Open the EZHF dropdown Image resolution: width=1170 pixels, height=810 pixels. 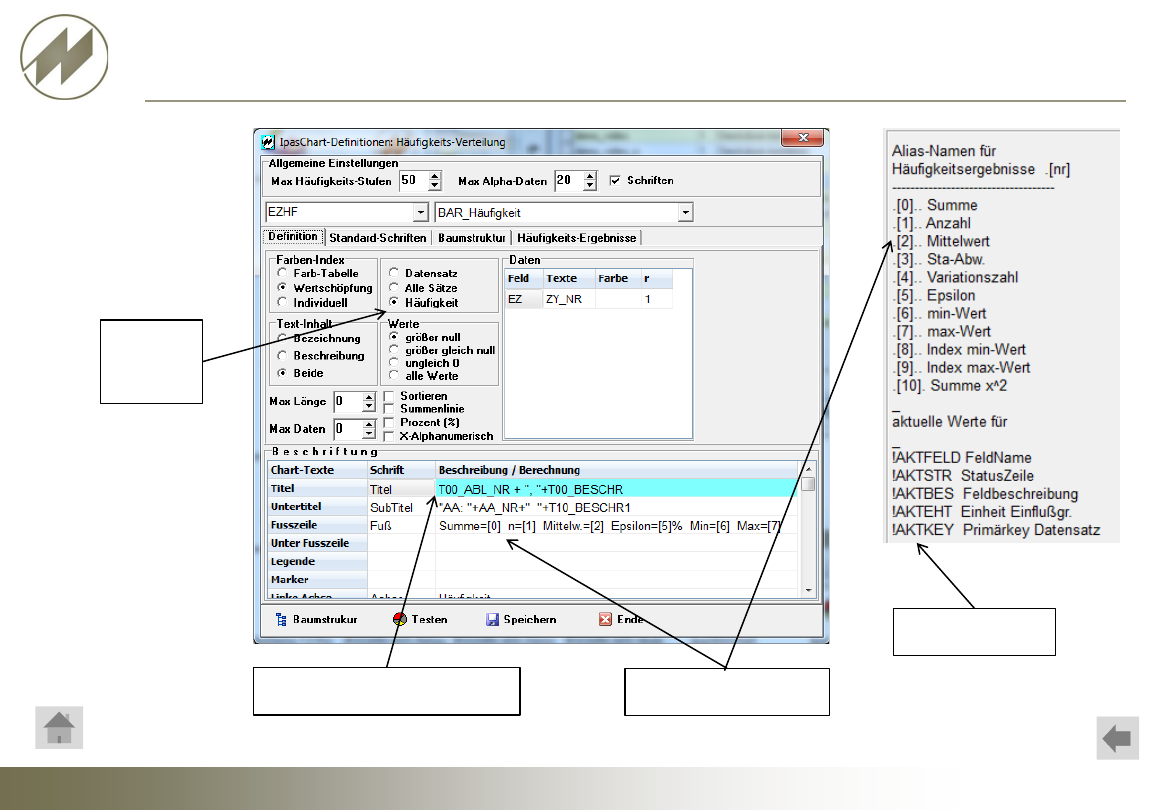(x=421, y=213)
